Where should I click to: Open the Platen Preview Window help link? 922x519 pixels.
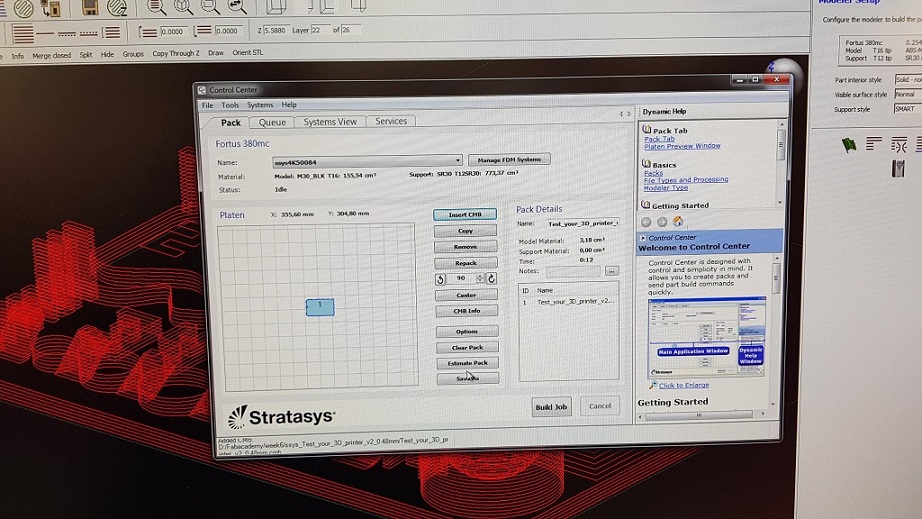[682, 146]
